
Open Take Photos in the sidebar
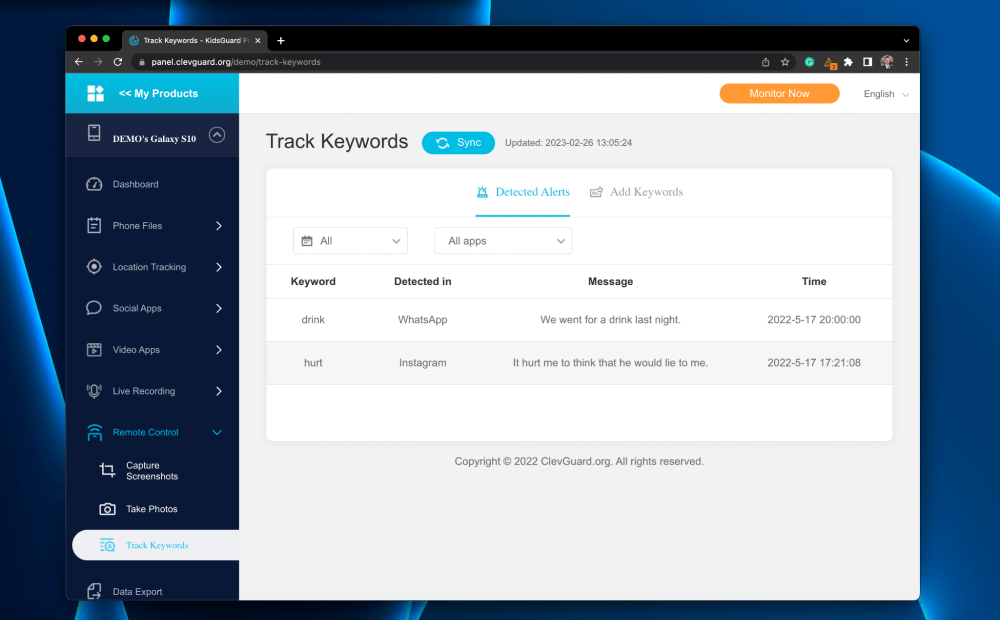coord(152,509)
